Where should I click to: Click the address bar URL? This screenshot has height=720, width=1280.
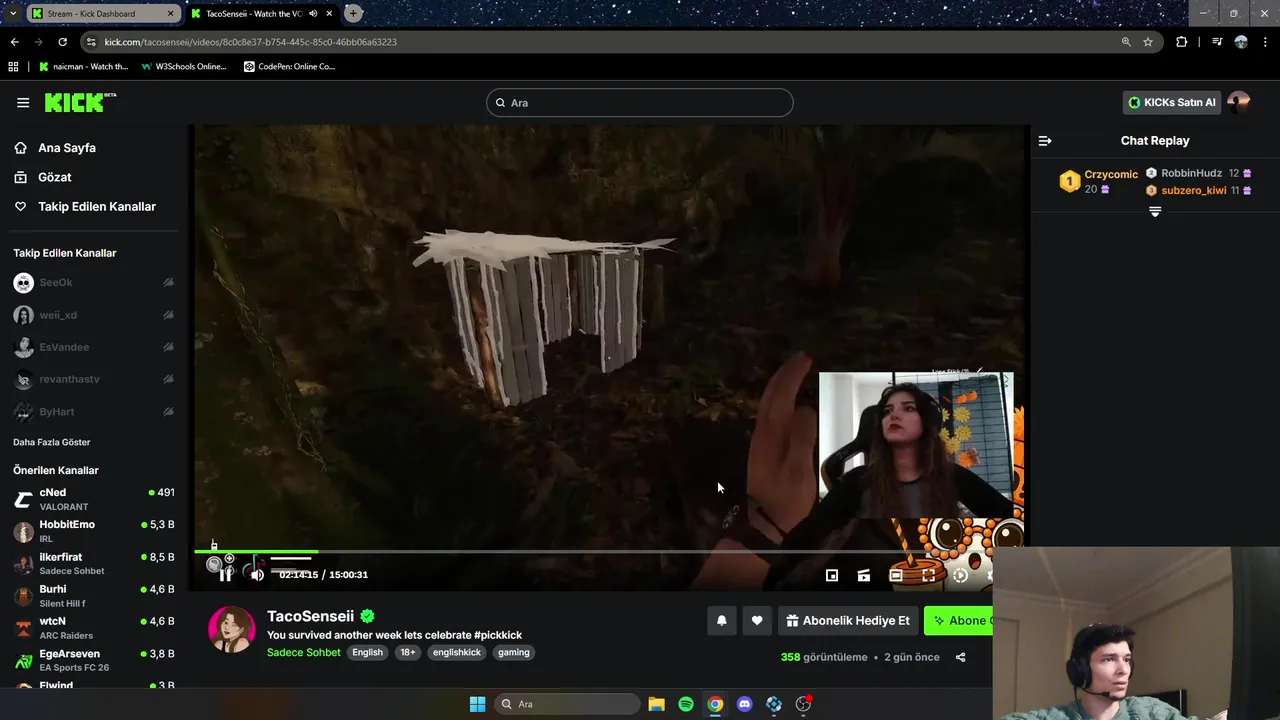pos(251,42)
